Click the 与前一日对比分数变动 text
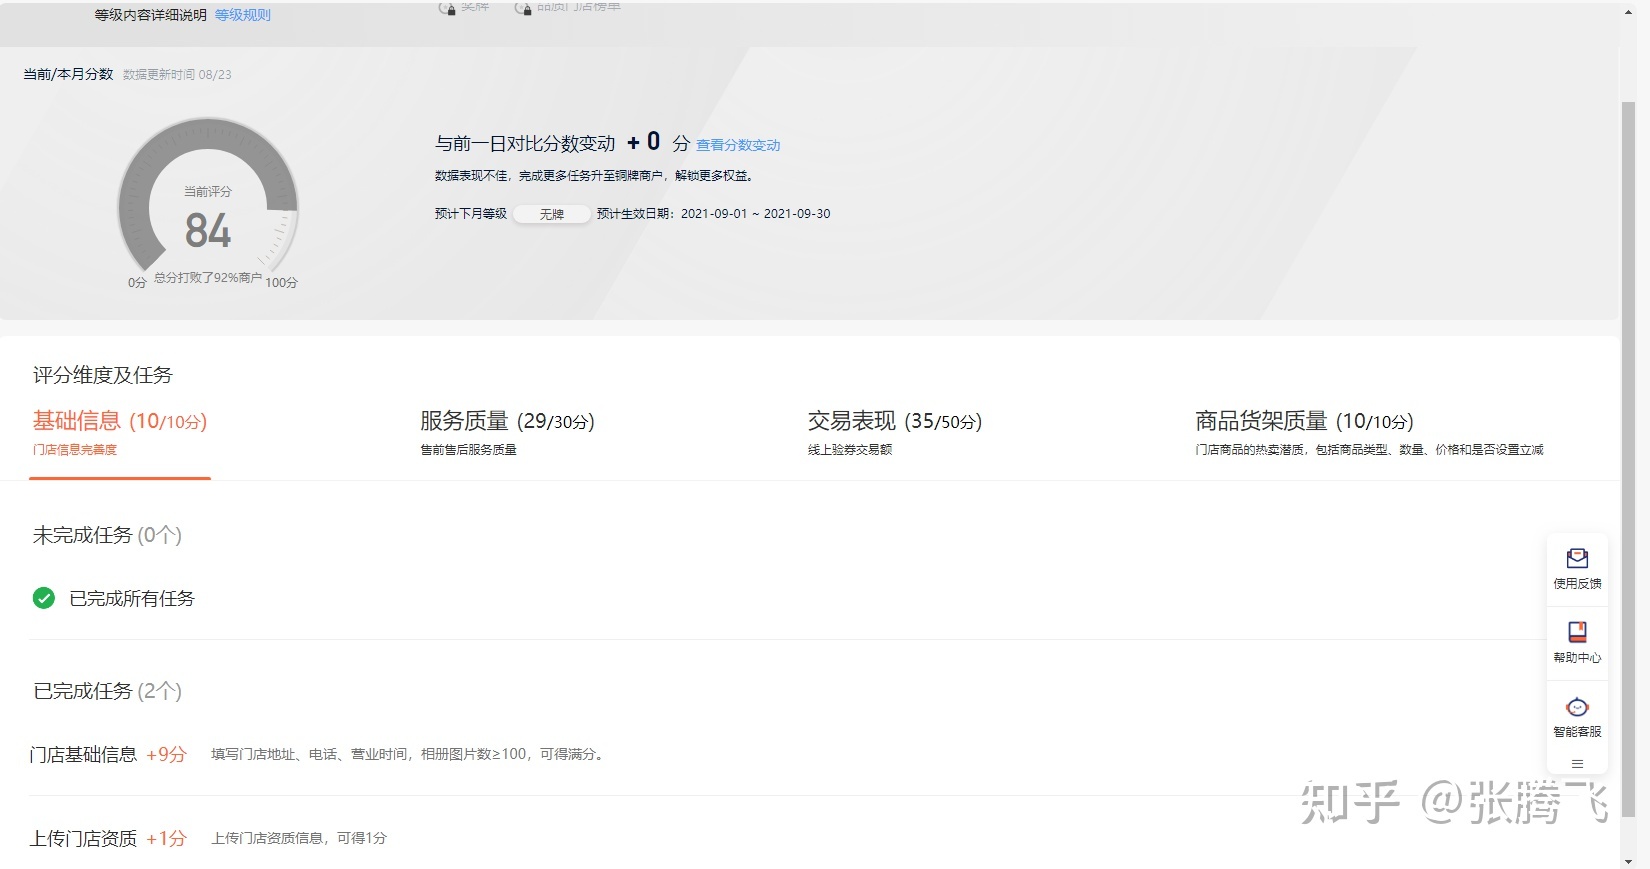This screenshot has width=1650, height=869. [x=525, y=144]
